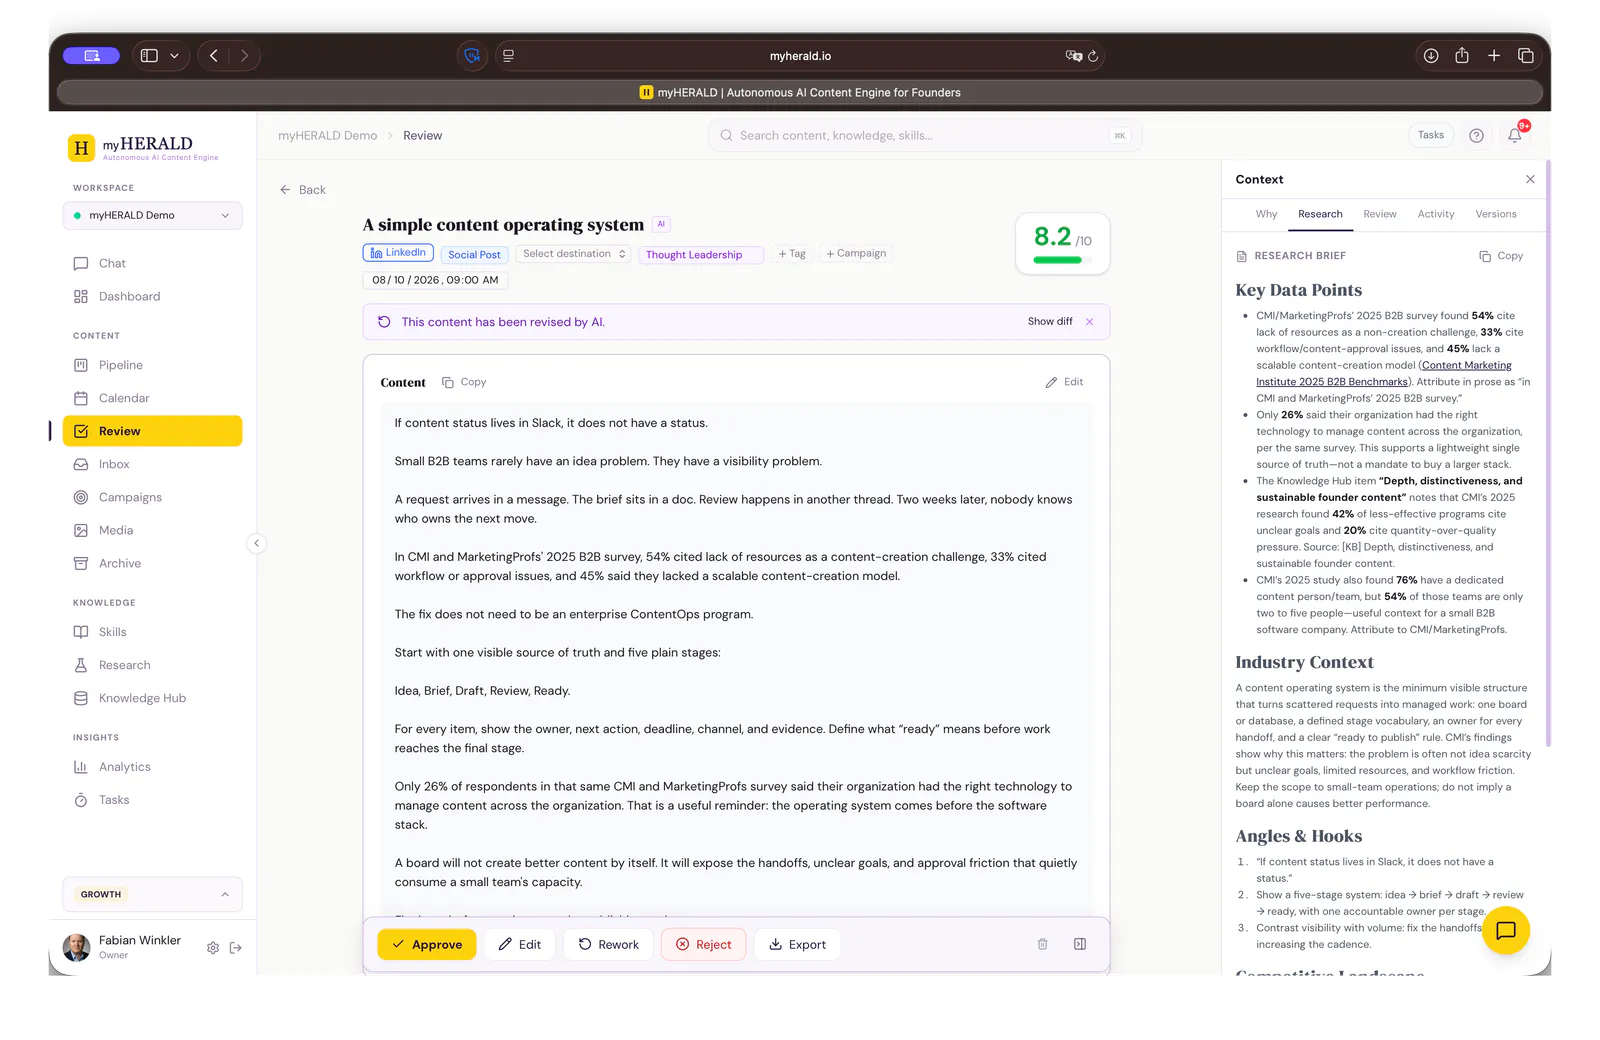Send the content for Rework
Viewport: 1600px width, 1040px height.
point(608,944)
